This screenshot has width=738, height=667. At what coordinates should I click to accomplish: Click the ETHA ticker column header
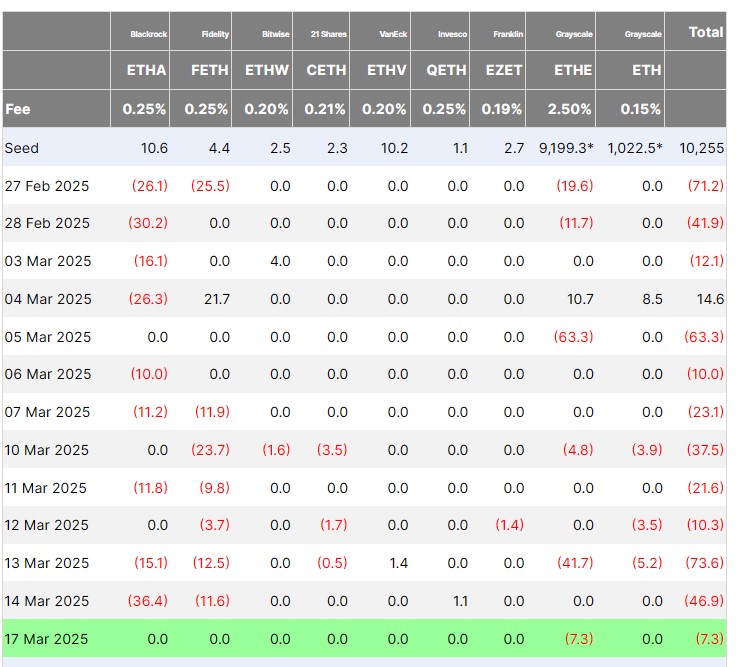145,70
